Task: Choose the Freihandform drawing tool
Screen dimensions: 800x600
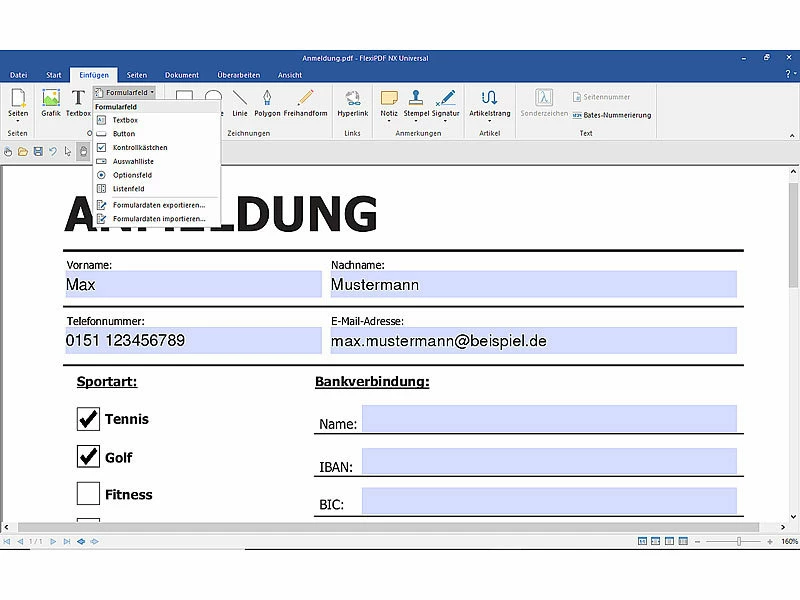Action: click(x=305, y=101)
